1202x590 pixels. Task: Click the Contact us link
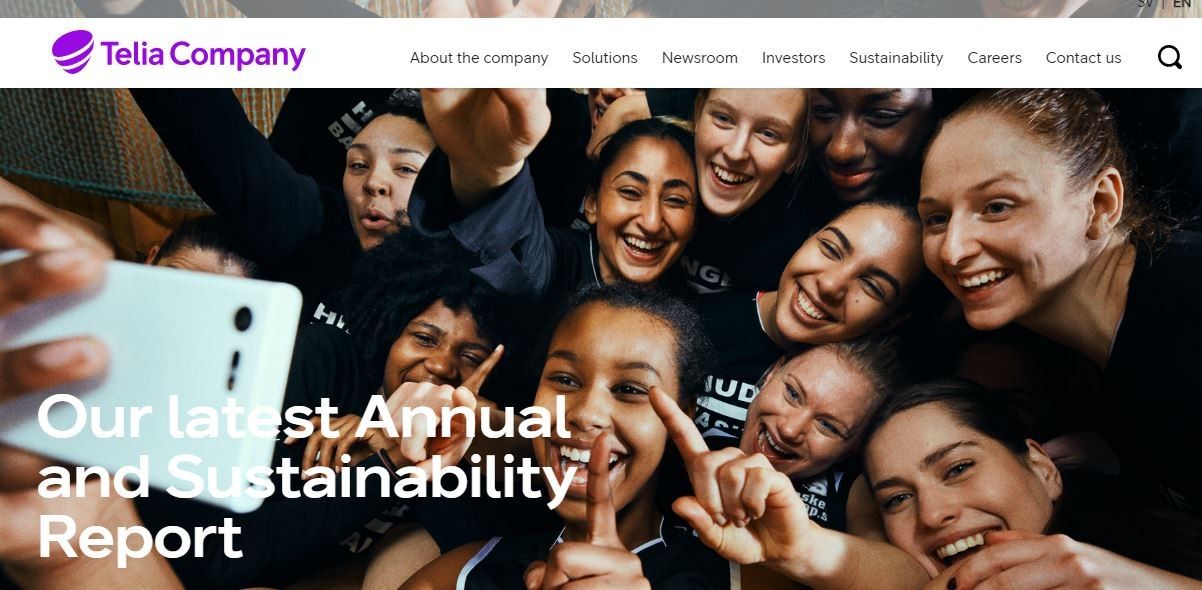point(1084,58)
